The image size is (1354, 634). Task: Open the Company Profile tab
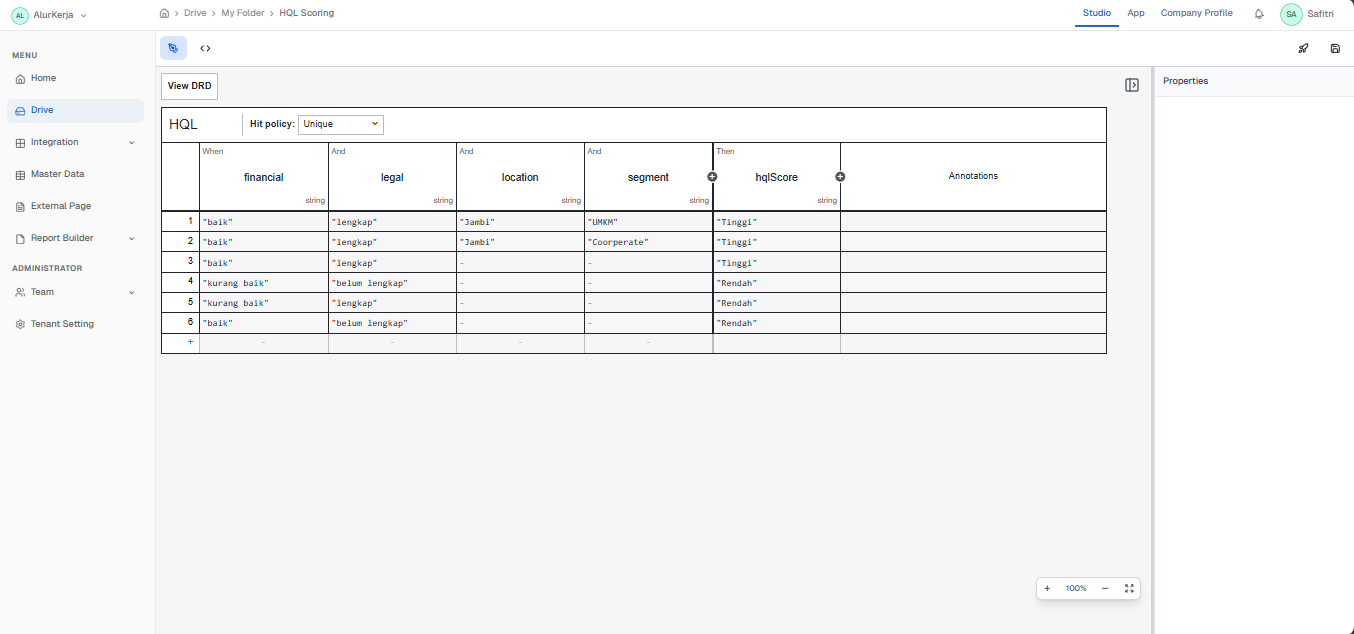tap(1196, 13)
